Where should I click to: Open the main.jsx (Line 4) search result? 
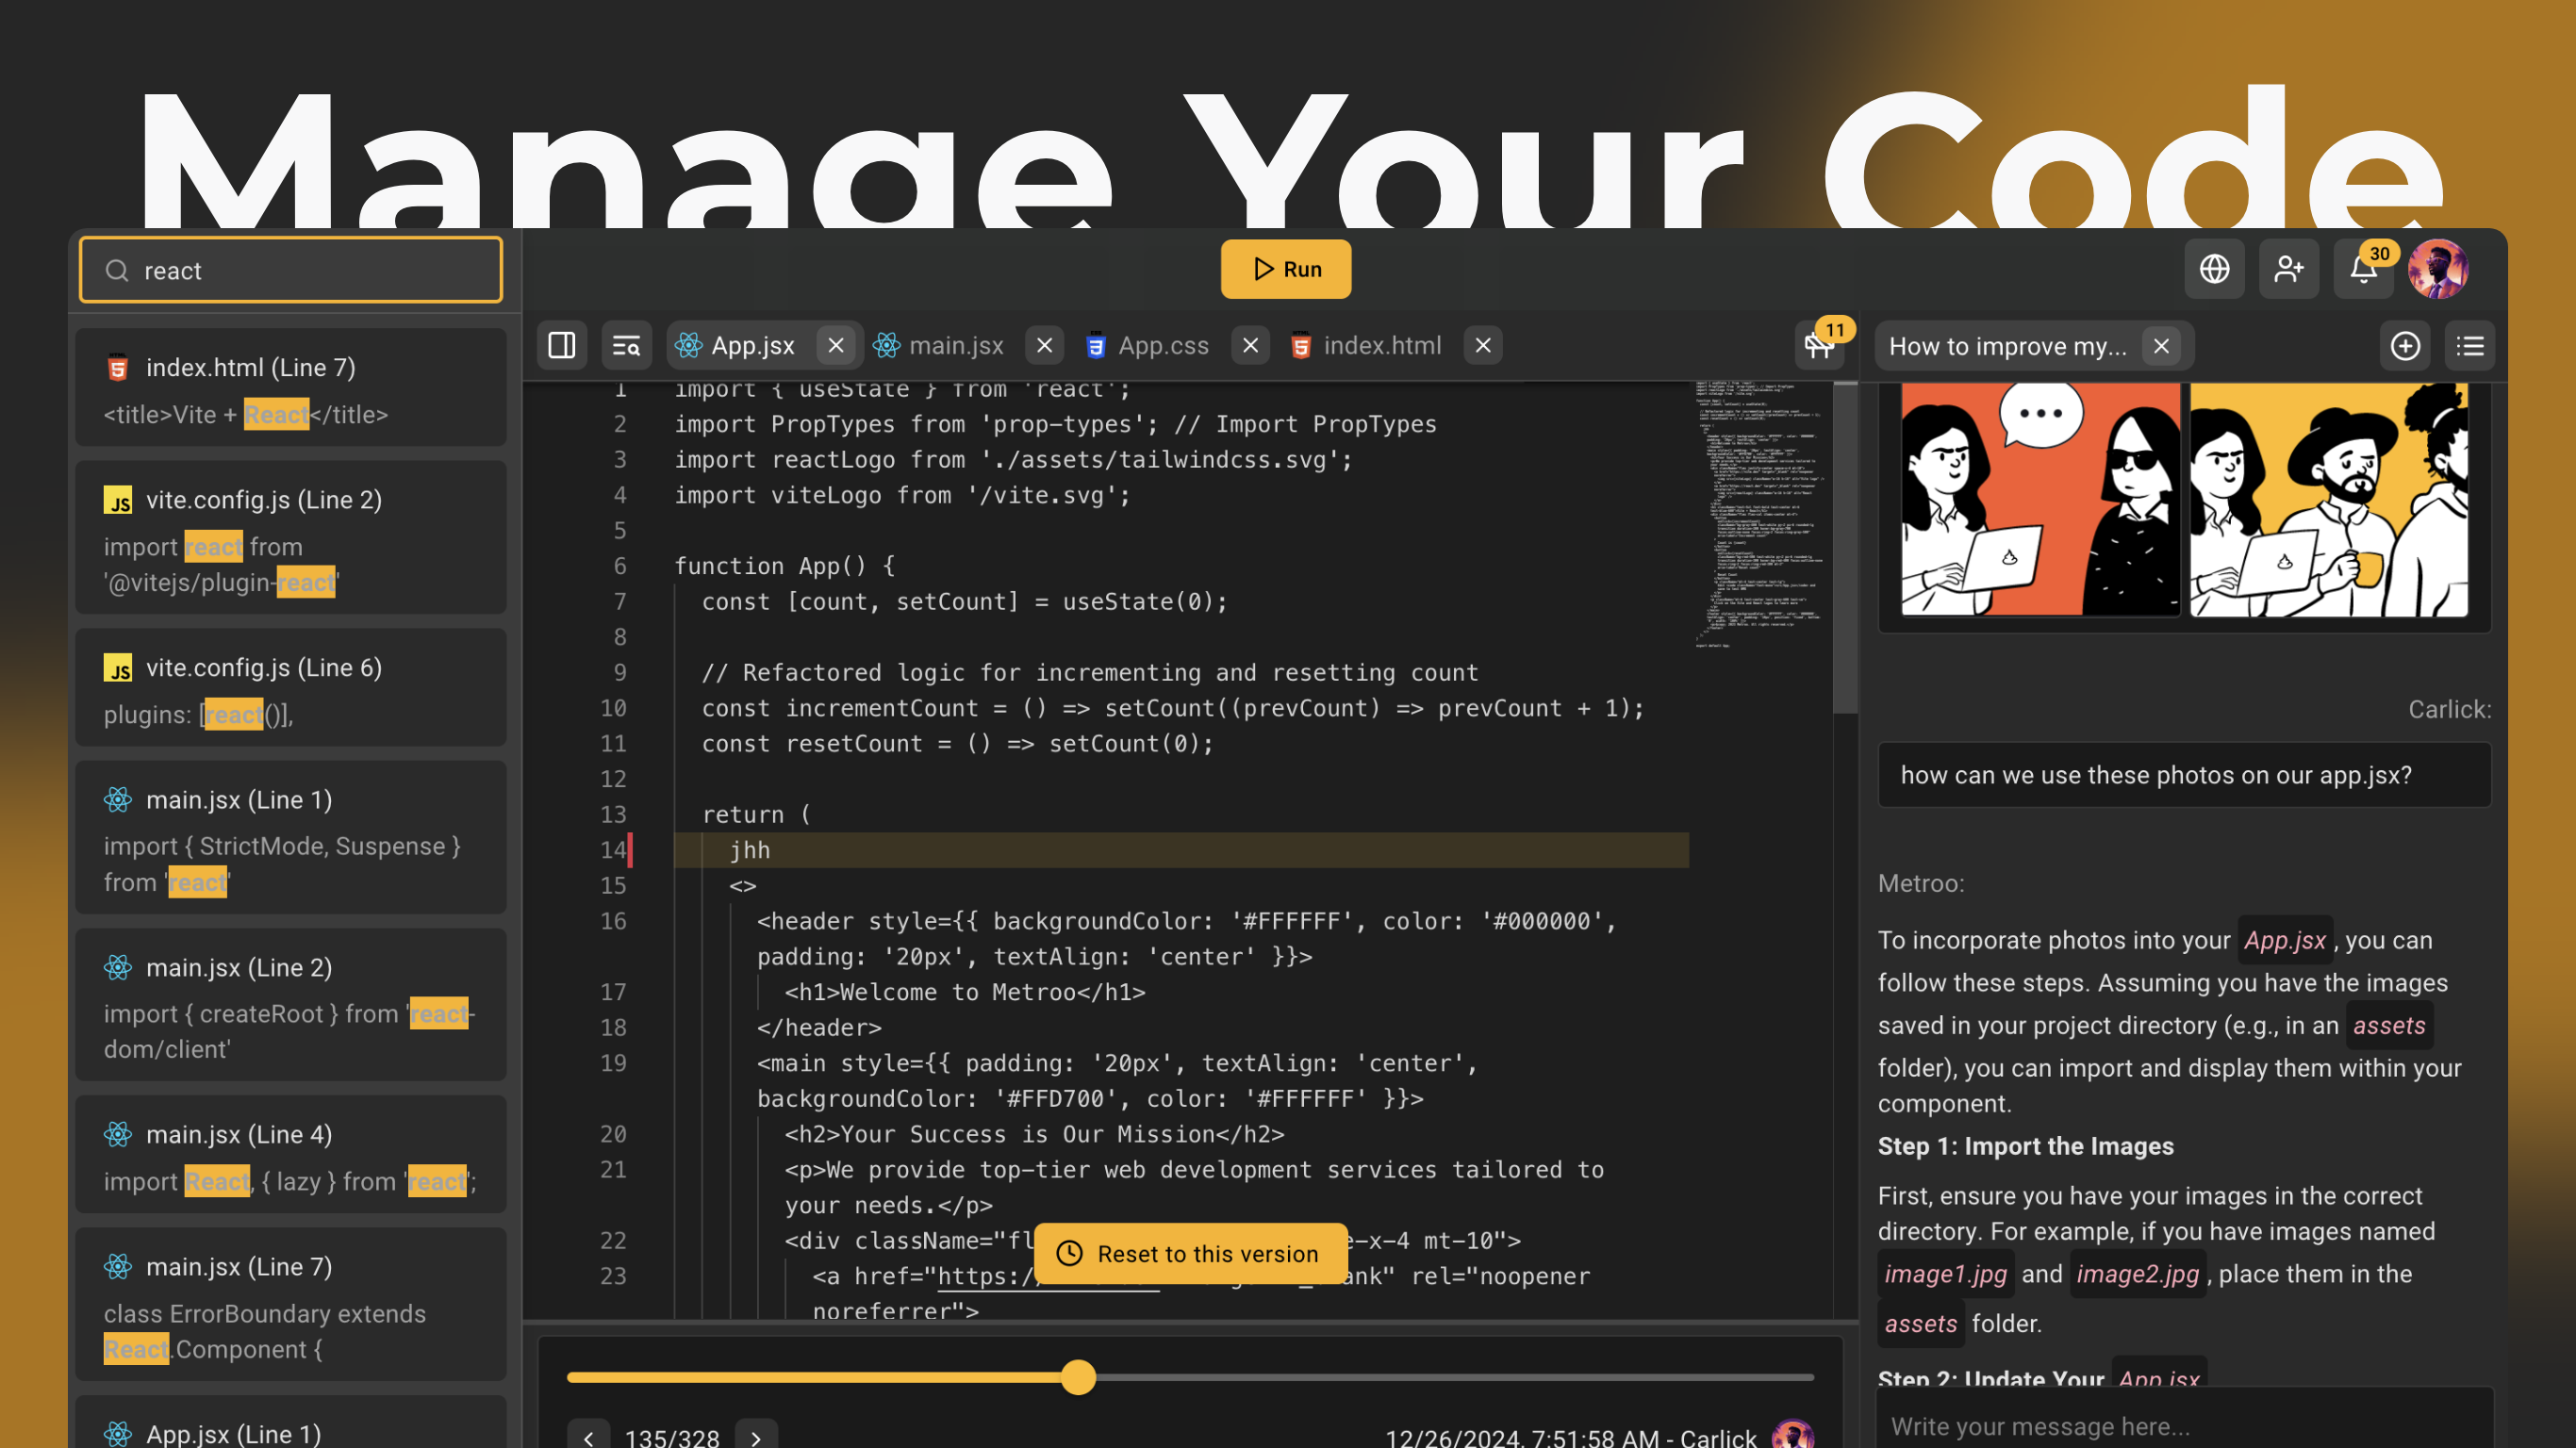tap(291, 1155)
